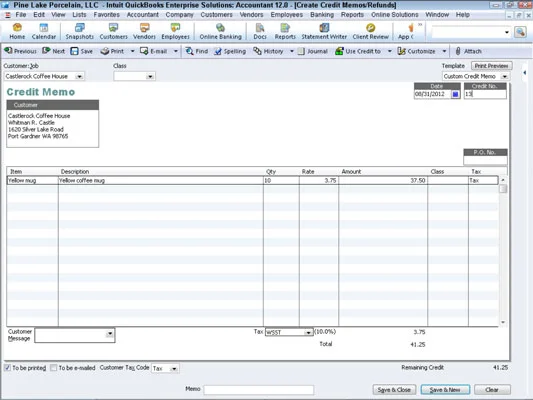Open the Help menu
533x400 pixels.
click(463, 15)
